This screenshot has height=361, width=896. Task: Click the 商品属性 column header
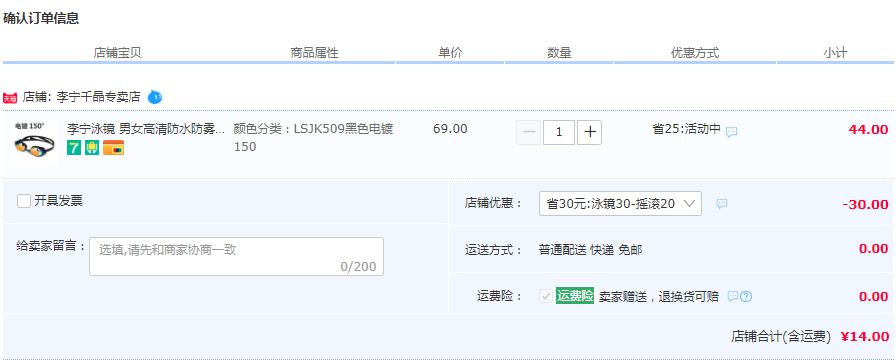[x=314, y=53]
